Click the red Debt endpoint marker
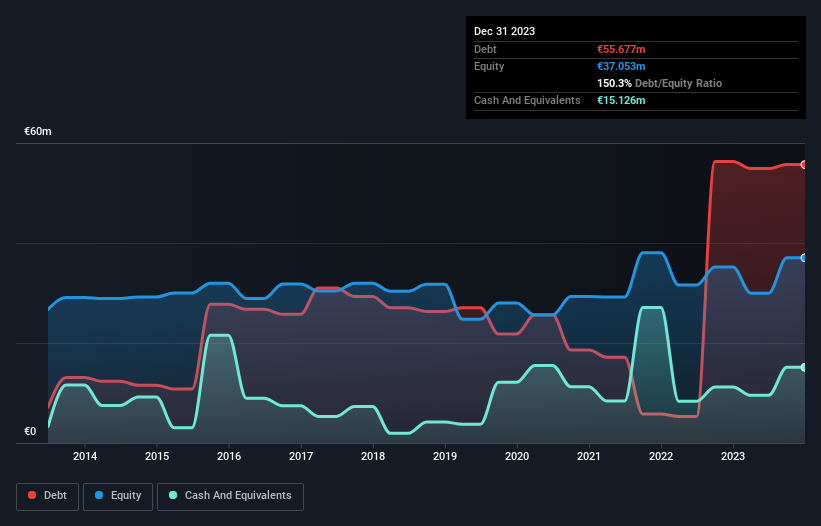The height and width of the screenshot is (526, 821). pyautogui.click(x=804, y=165)
